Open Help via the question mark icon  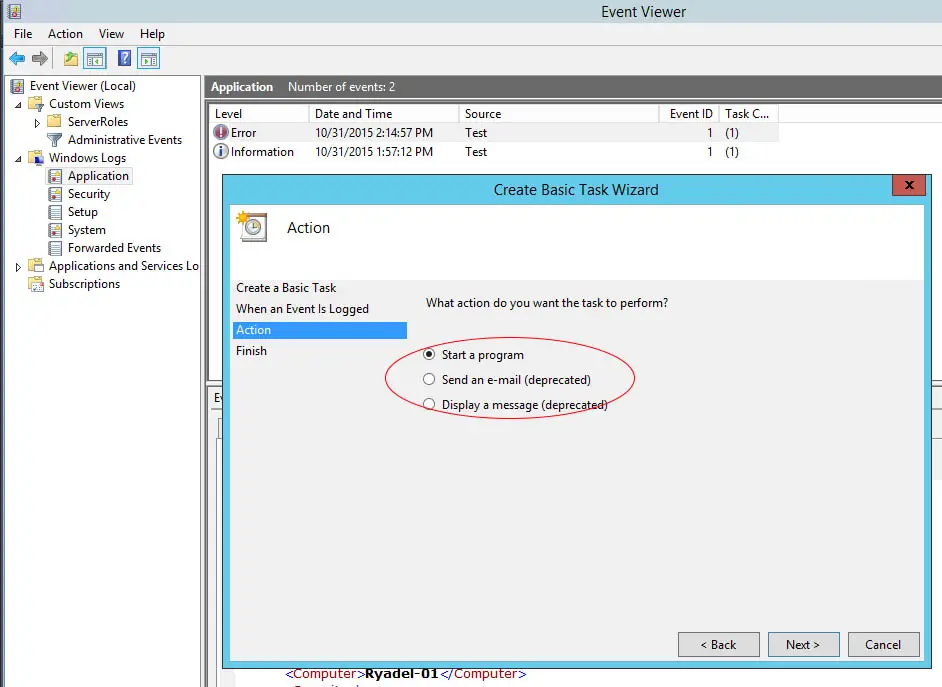point(125,59)
